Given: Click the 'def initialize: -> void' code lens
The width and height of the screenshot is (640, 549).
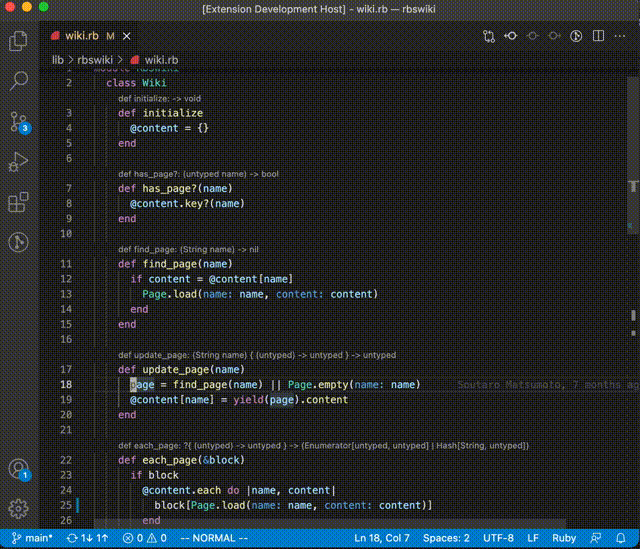Looking at the screenshot, I should click(159, 98).
